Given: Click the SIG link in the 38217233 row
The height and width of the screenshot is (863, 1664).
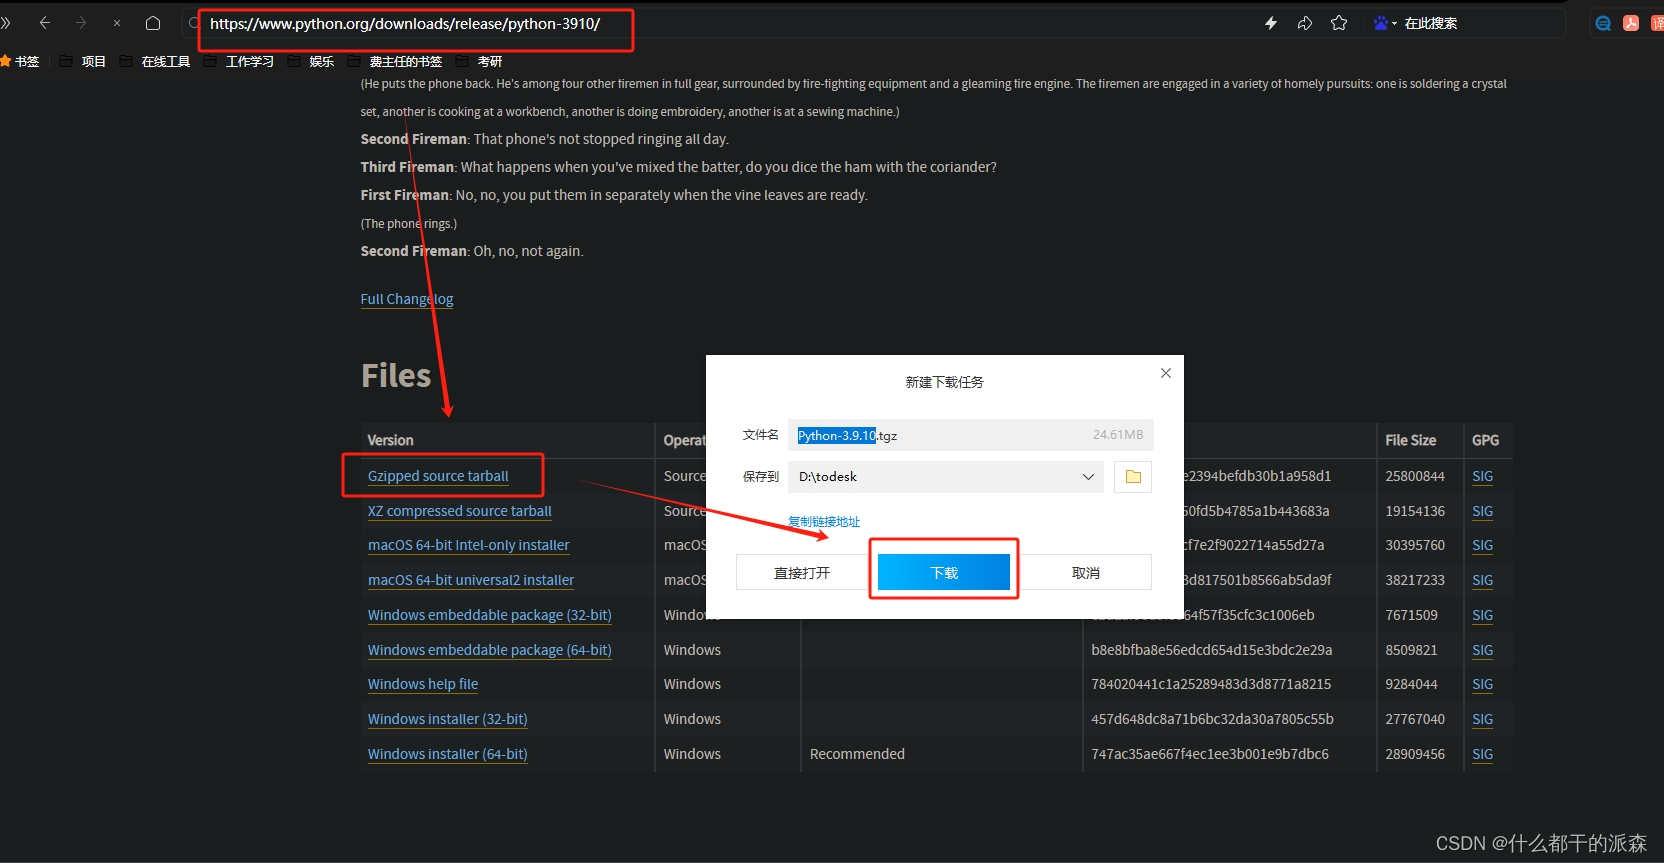Looking at the screenshot, I should pos(1483,580).
